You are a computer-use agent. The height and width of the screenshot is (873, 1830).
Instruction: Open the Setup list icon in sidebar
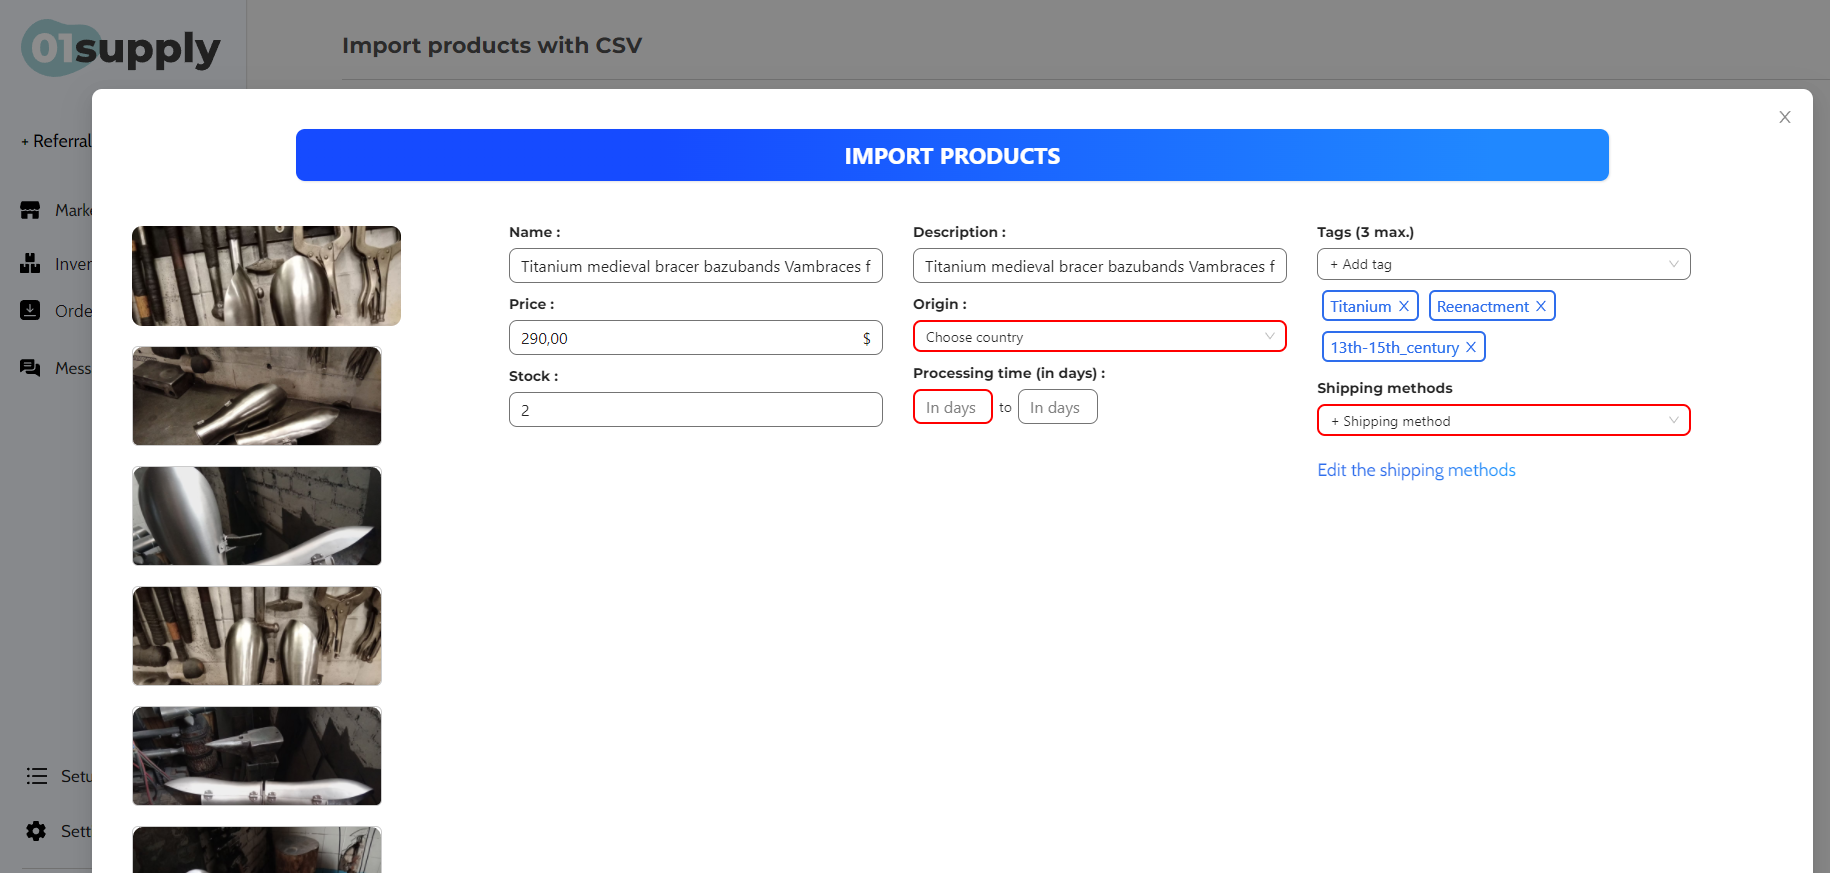pos(37,776)
